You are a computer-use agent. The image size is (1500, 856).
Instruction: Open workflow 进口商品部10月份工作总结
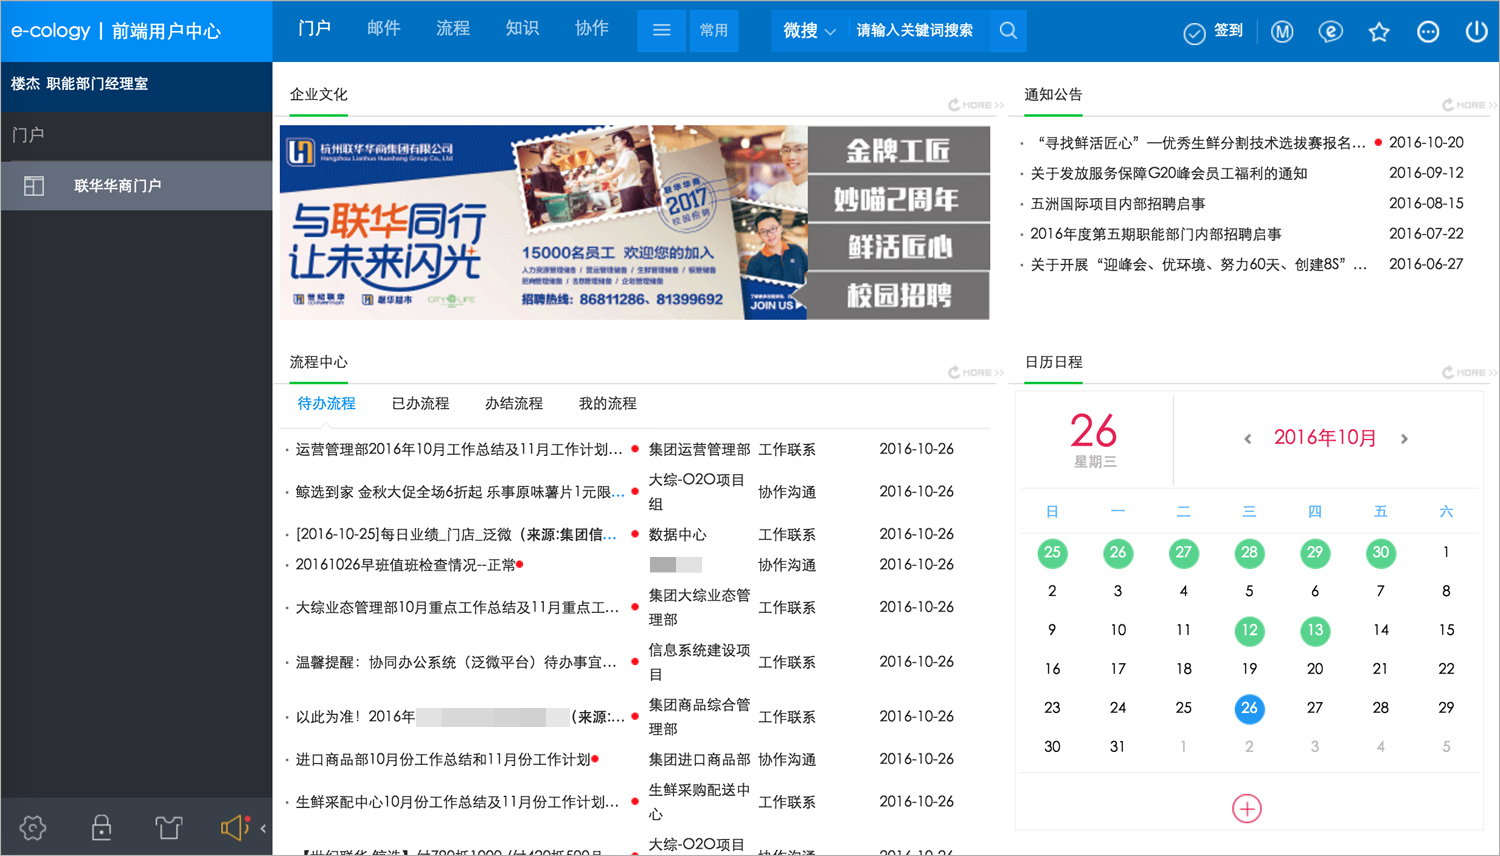click(443, 760)
